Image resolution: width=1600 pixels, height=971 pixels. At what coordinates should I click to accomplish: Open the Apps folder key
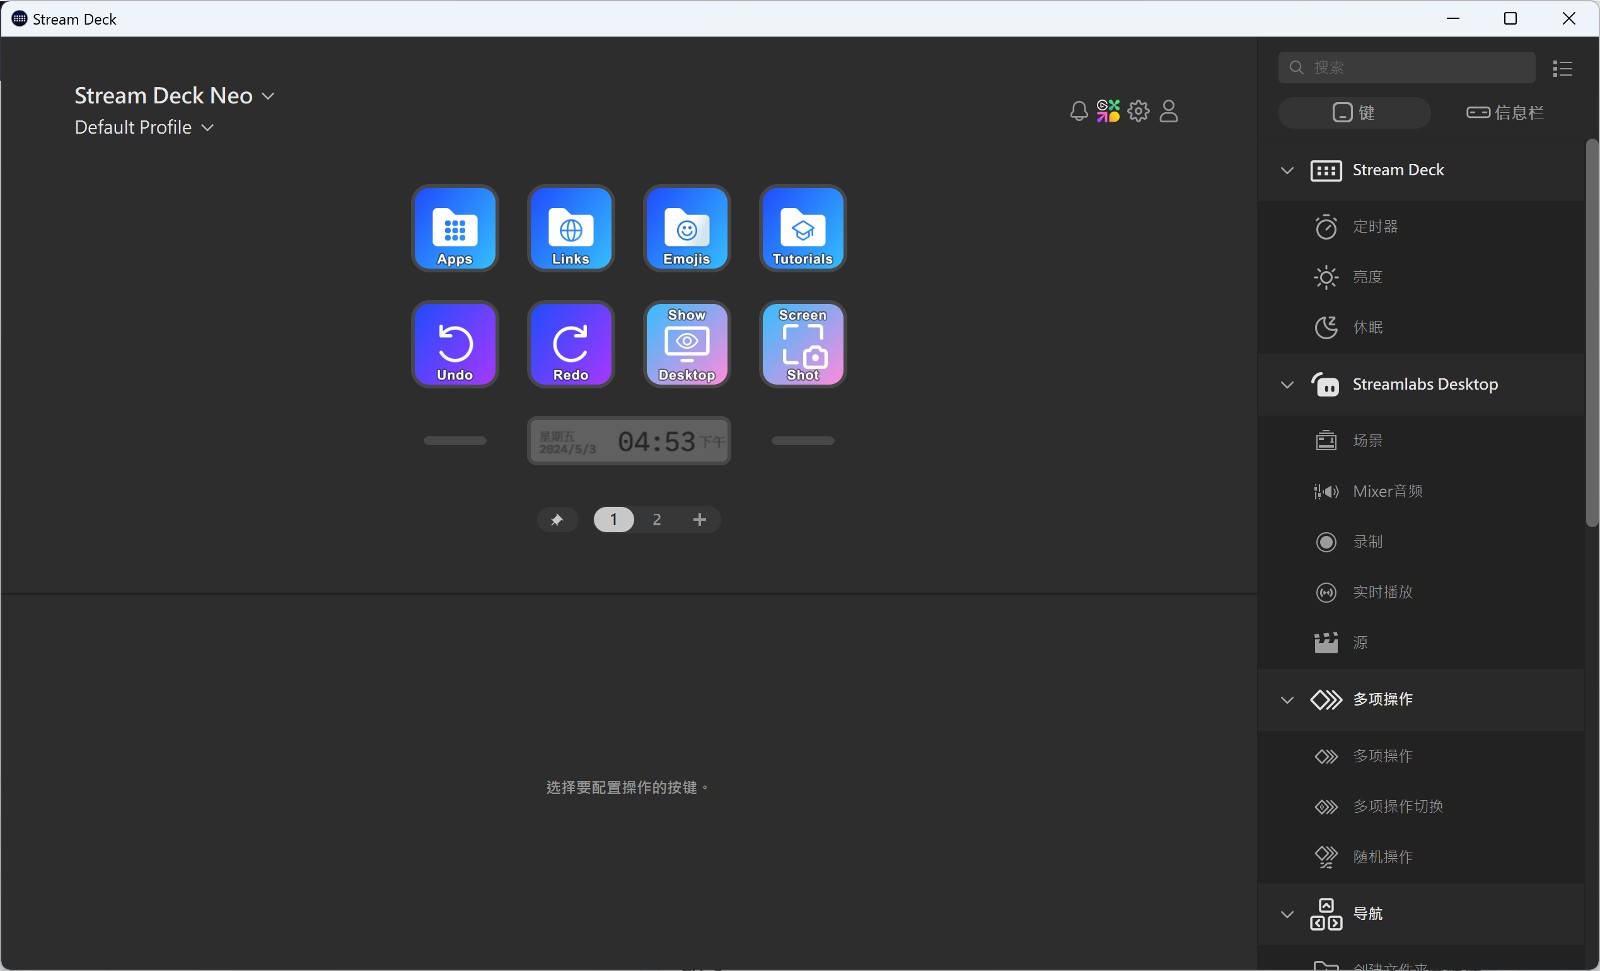click(x=455, y=228)
